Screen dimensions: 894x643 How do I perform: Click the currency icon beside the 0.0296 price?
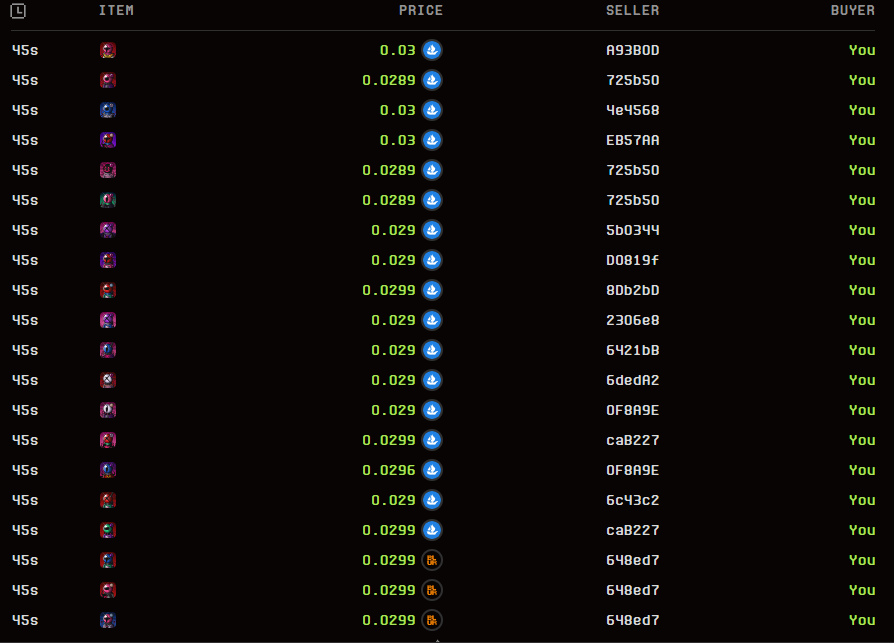tap(431, 470)
